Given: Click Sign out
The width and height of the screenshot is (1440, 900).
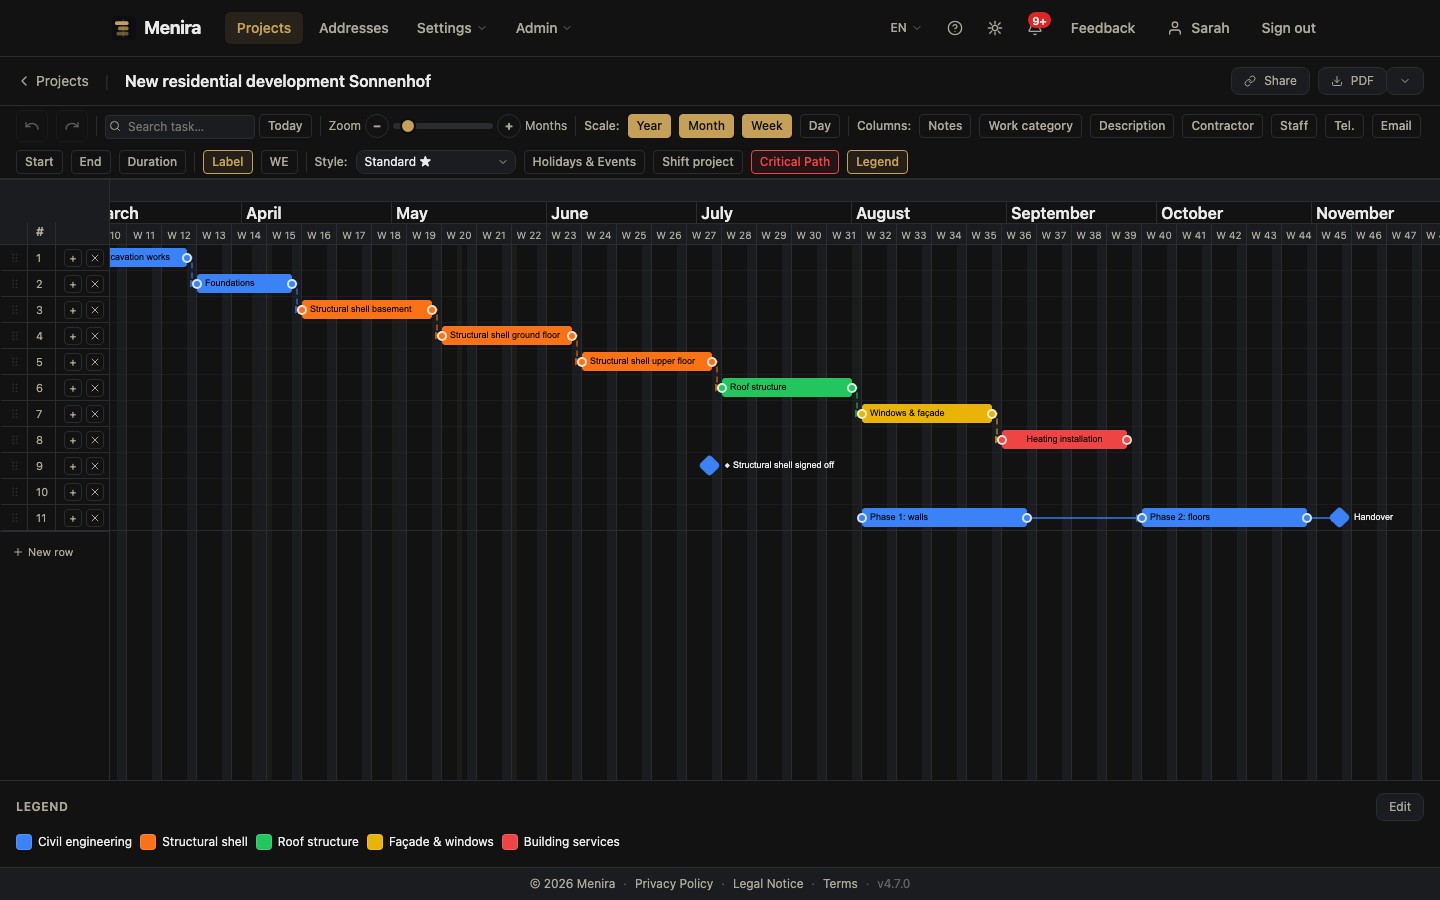Looking at the screenshot, I should click(1288, 28).
